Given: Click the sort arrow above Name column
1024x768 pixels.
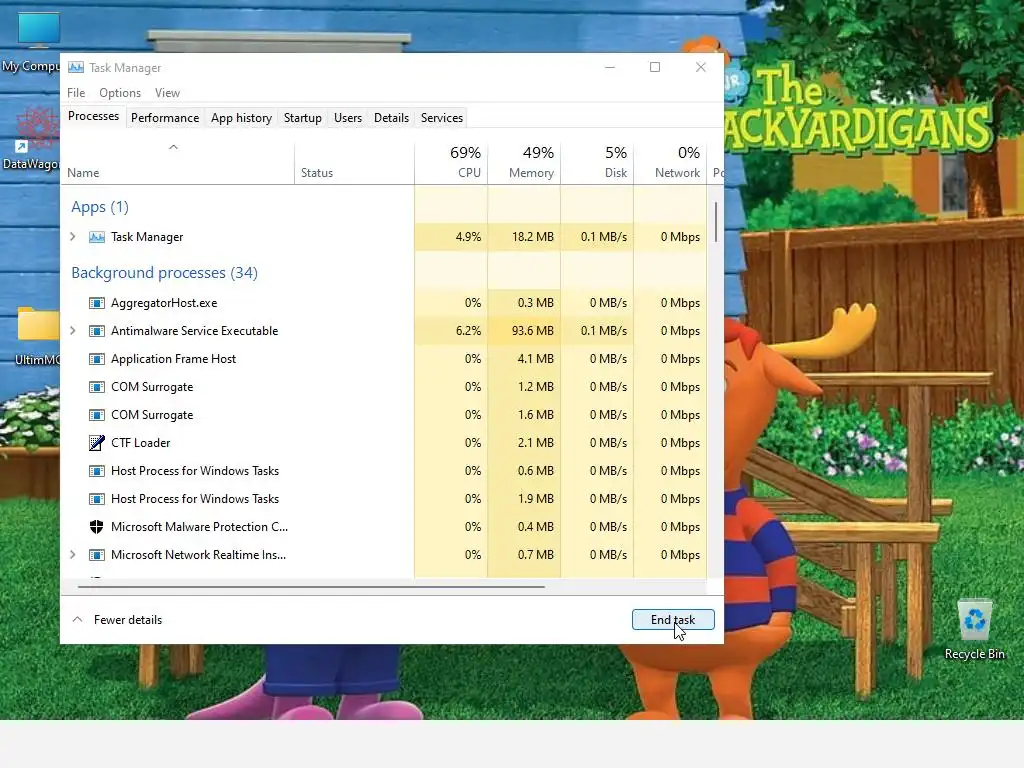Looking at the screenshot, I should (173, 147).
